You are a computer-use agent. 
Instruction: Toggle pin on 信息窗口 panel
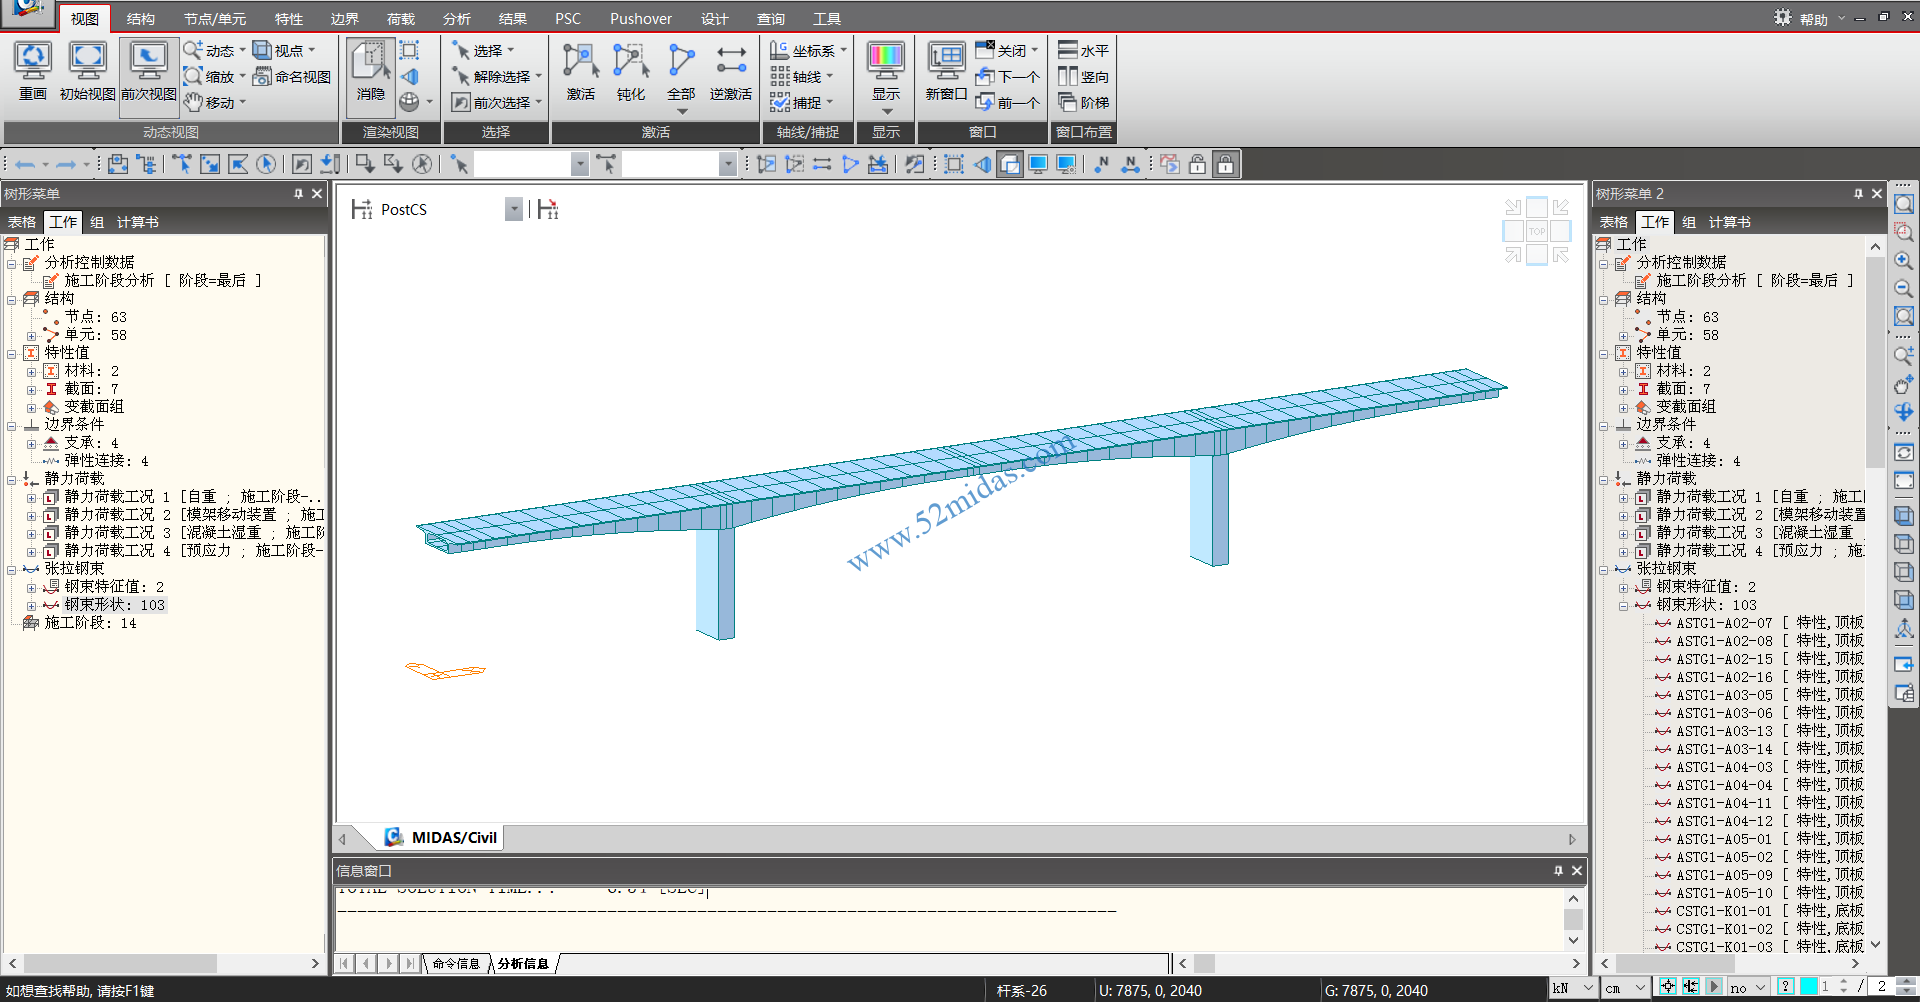click(x=1558, y=871)
